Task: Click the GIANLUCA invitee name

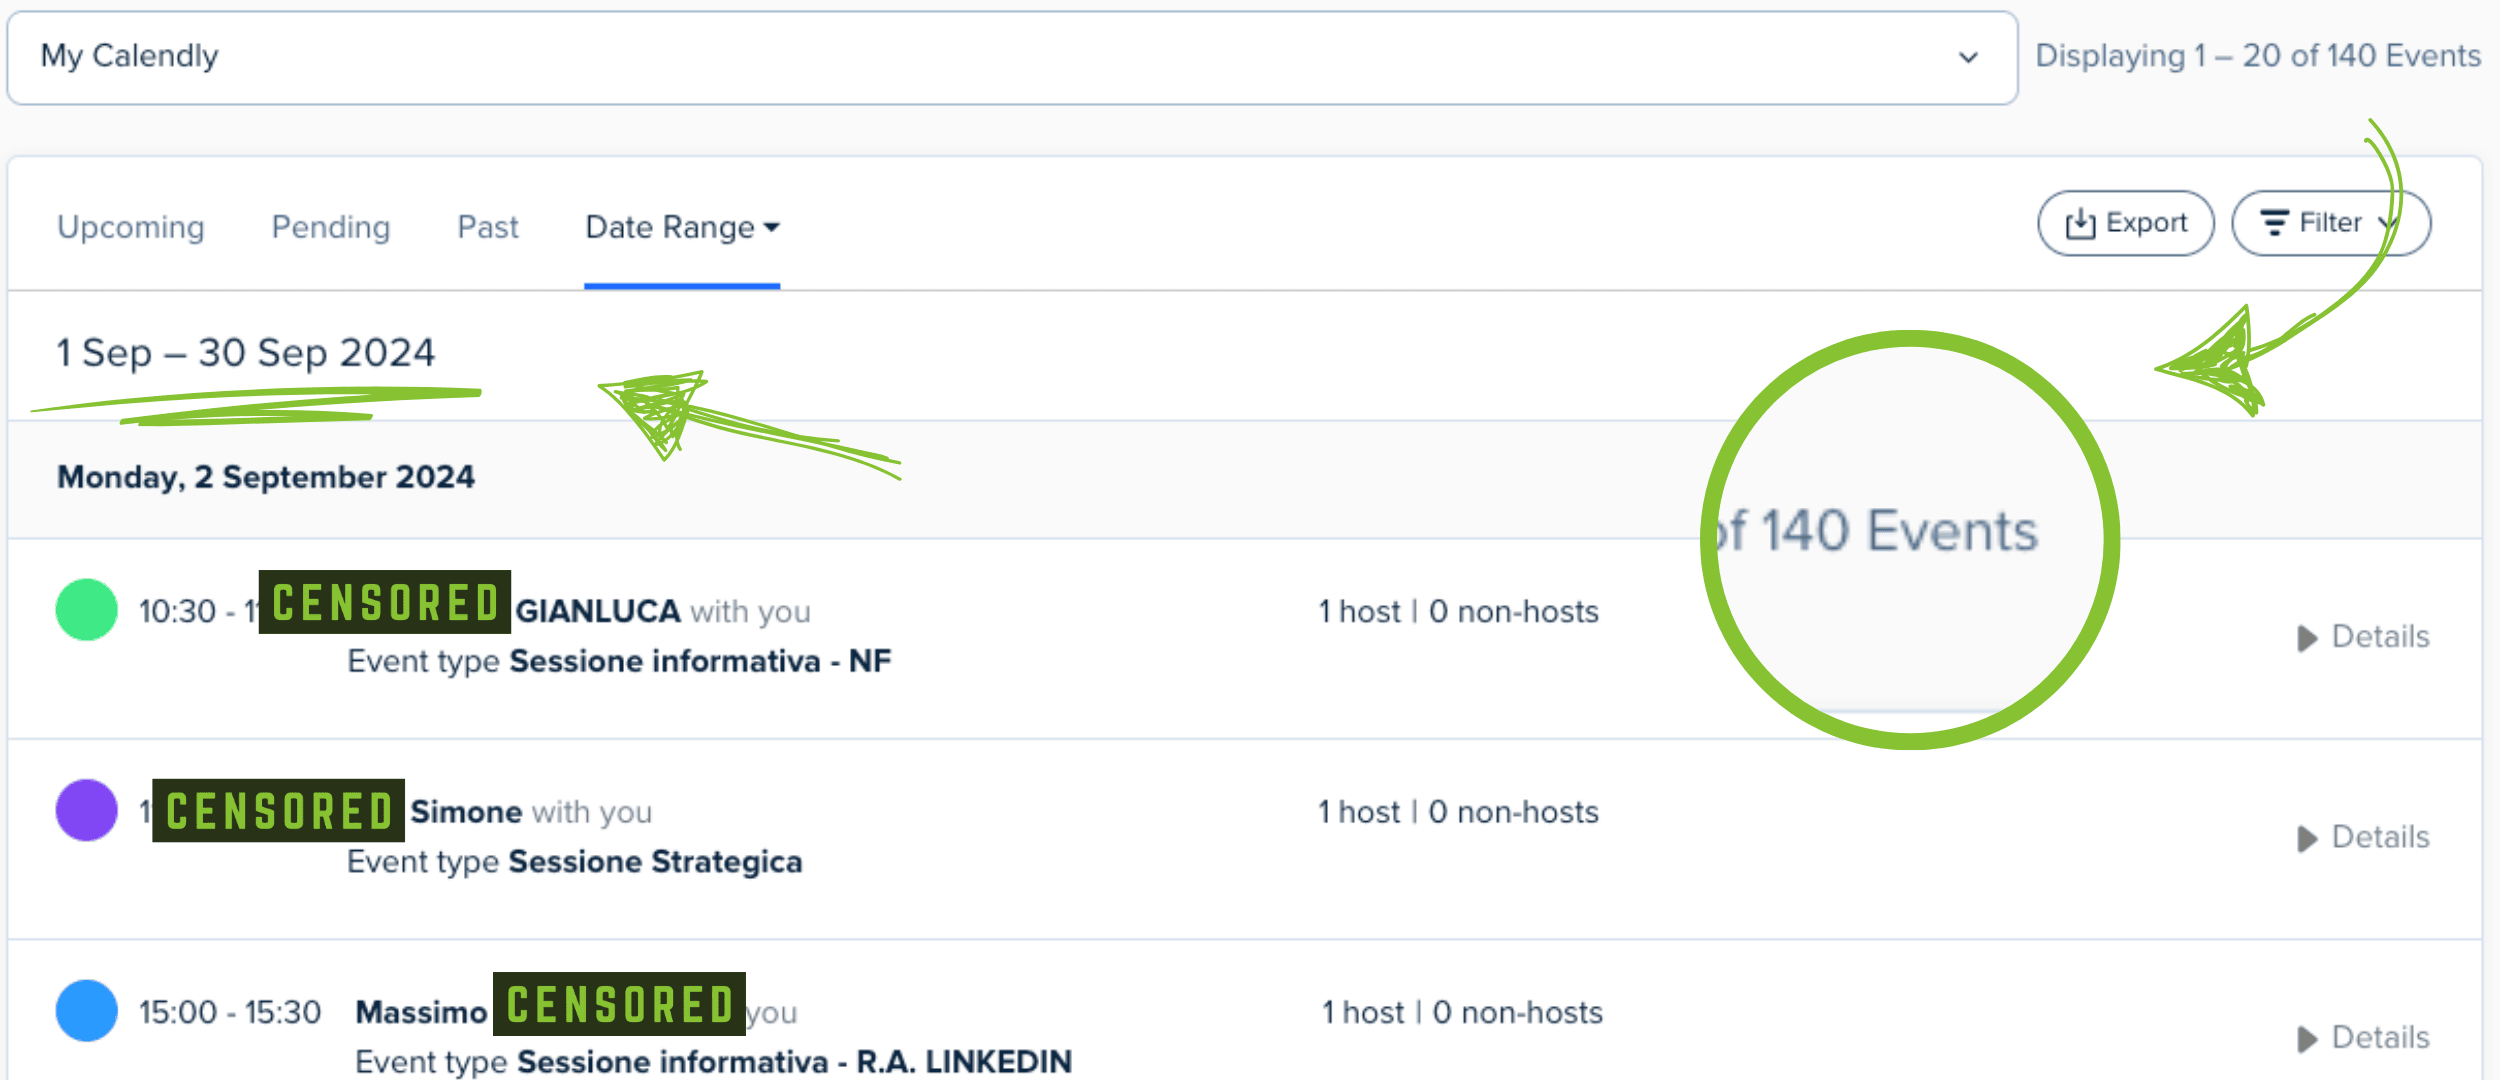Action: pyautogui.click(x=598, y=611)
